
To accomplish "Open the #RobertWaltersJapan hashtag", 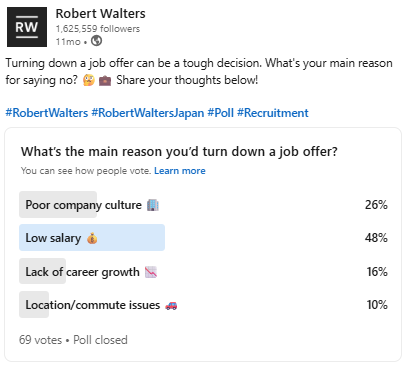I will click(148, 113).
